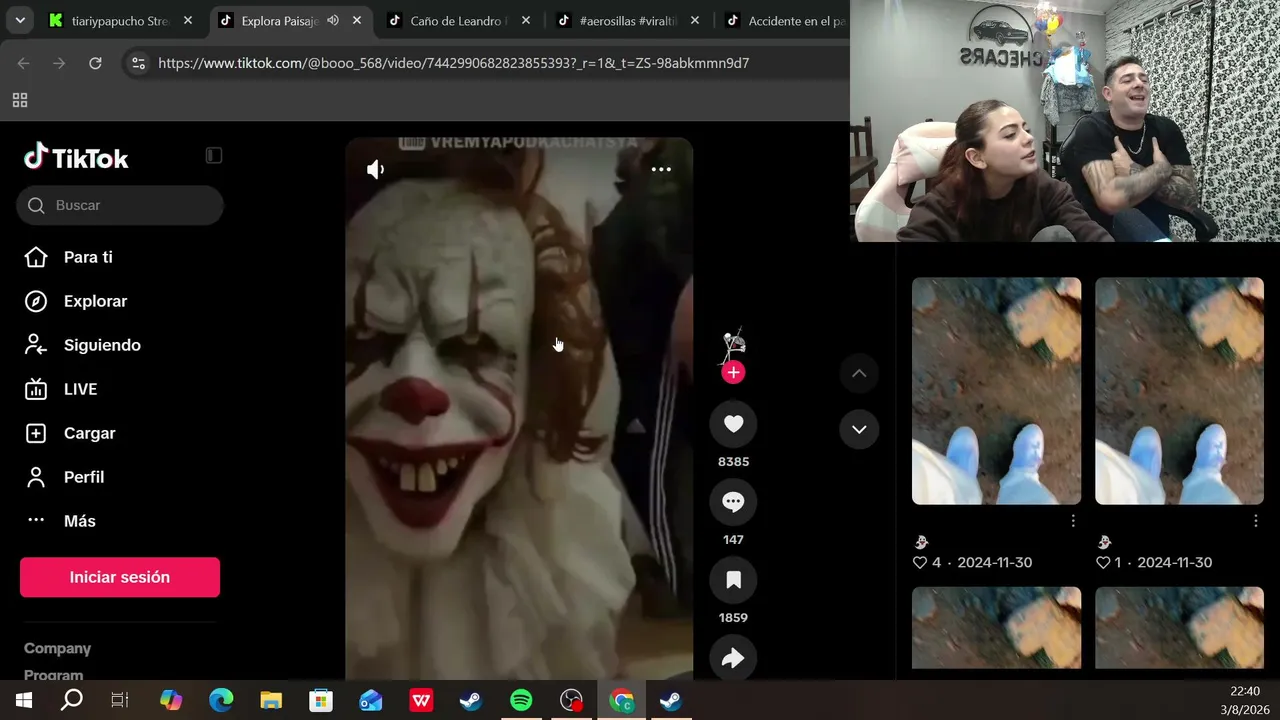Switch to the Accidente en el pa tab
Screen dimensions: 1280x720
(786, 20)
